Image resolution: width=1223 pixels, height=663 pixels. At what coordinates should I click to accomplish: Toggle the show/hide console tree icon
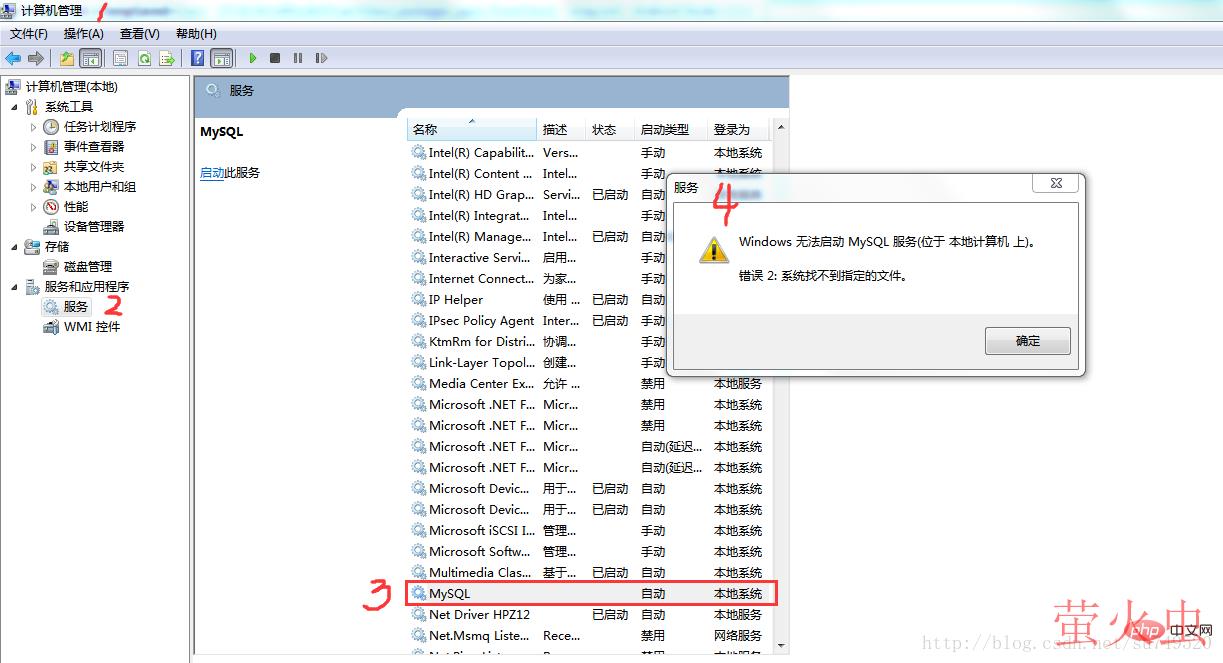90,58
